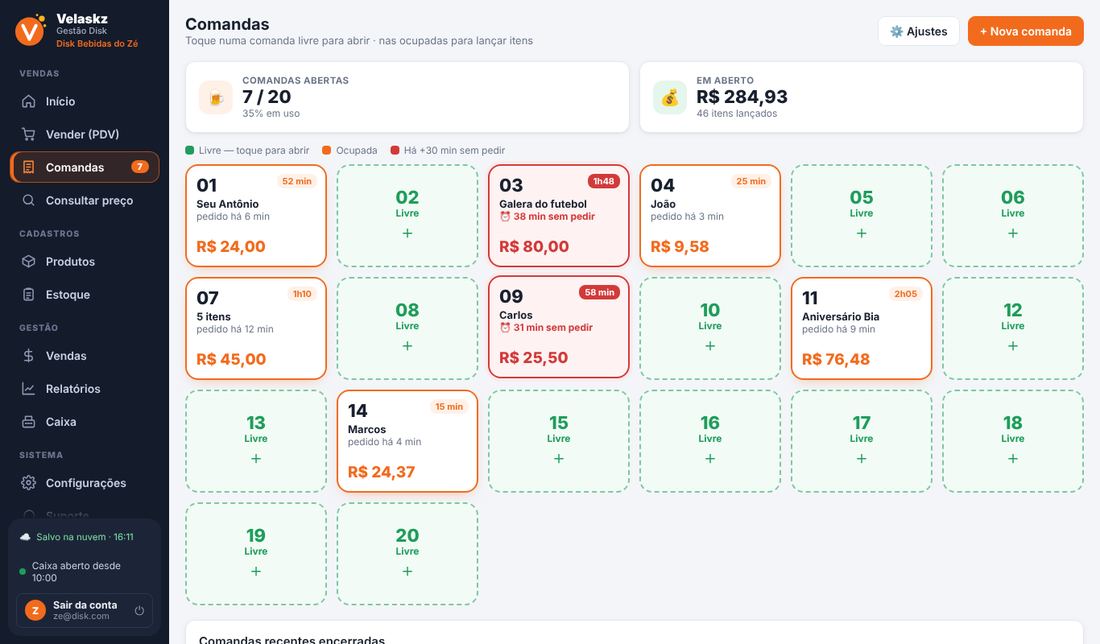The height and width of the screenshot is (644, 1100).
Task: Click the 58 min badge on comanda 09
Action: click(599, 293)
